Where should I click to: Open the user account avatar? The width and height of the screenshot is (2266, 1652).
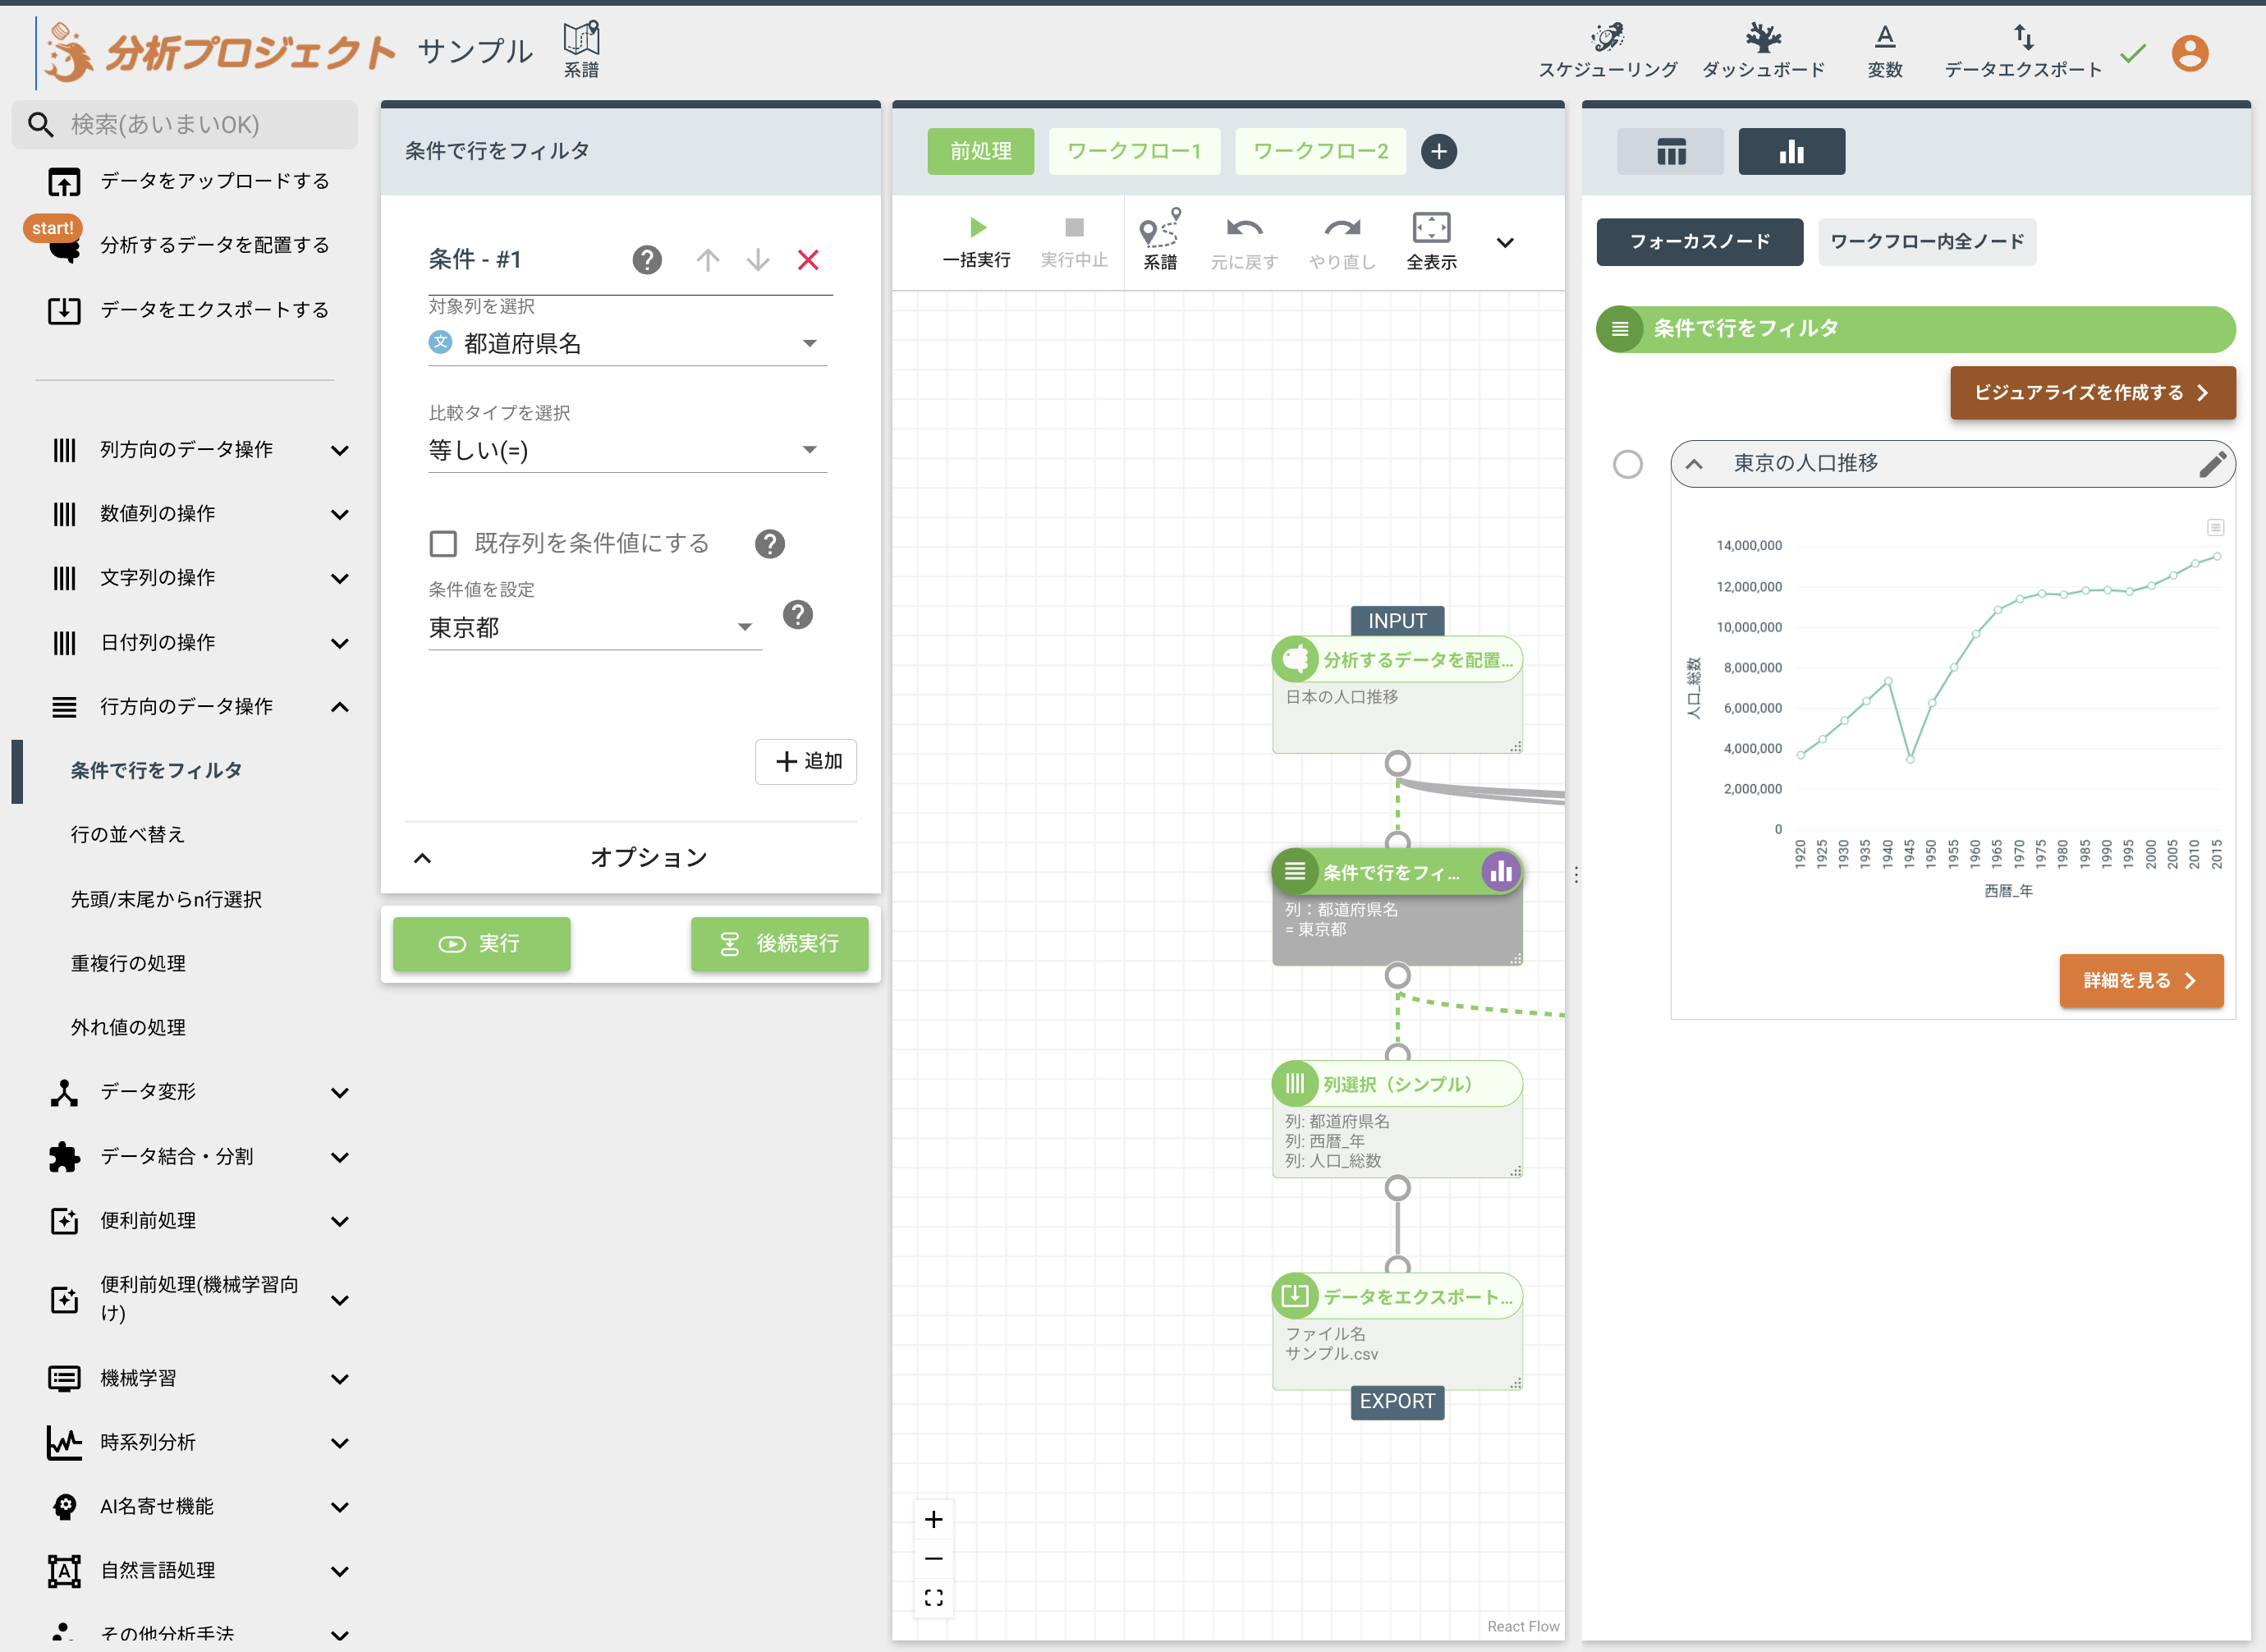coord(2189,53)
